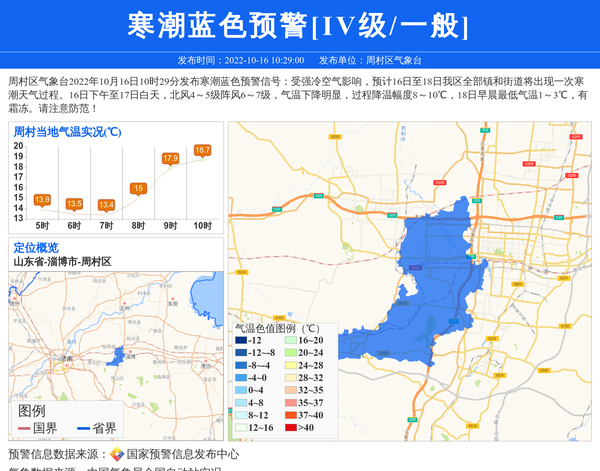Click the 国家预警信息发布中心 logo icon
Screen dimensions: 600x471
pyautogui.click(x=117, y=454)
